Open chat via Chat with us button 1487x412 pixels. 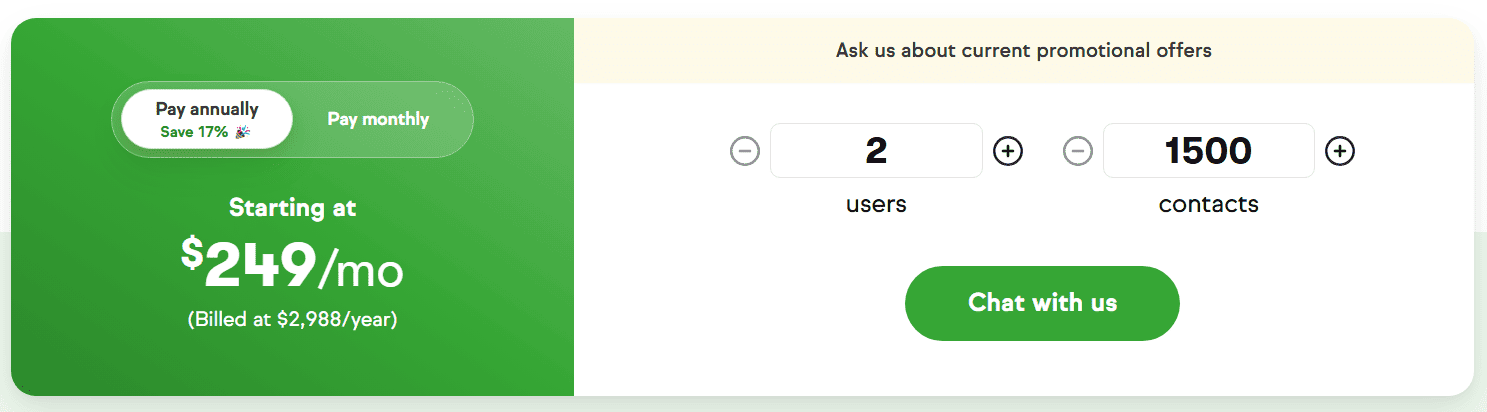pyautogui.click(x=1042, y=303)
